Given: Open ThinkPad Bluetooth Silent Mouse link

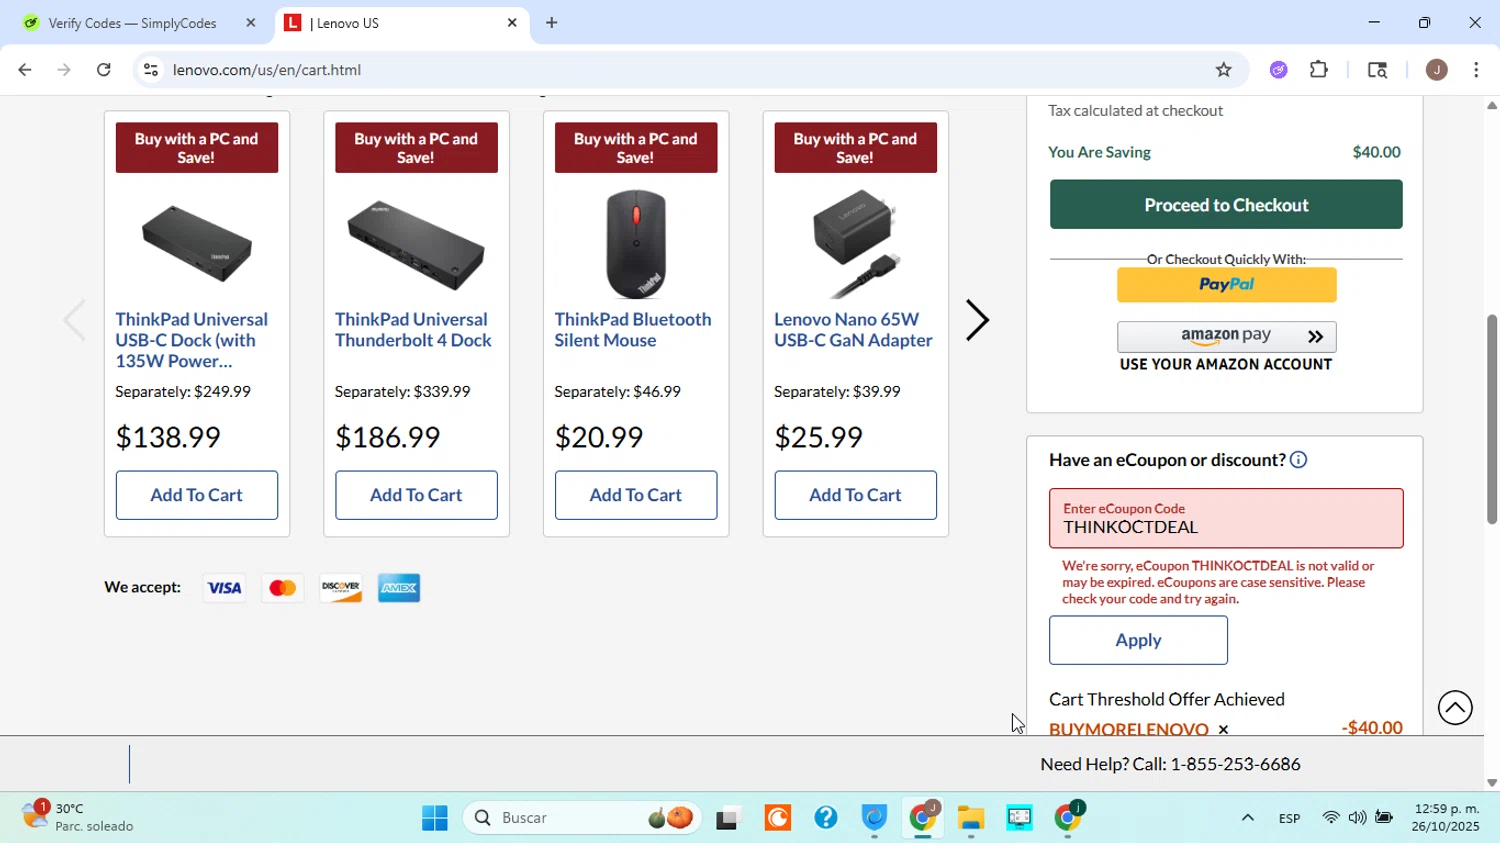Looking at the screenshot, I should pyautogui.click(x=633, y=330).
